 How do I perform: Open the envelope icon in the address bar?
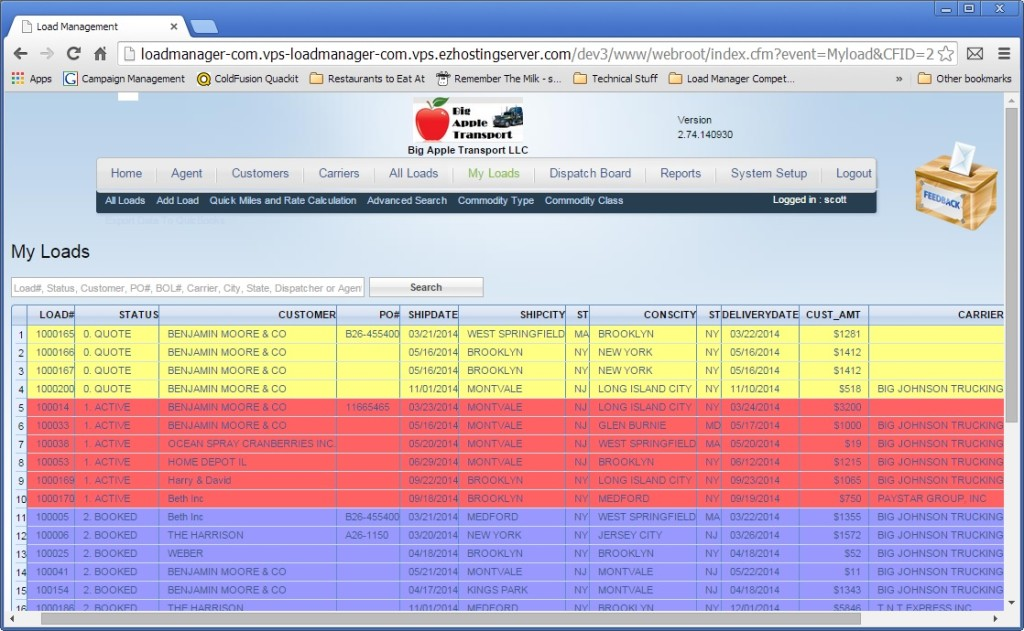(975, 54)
